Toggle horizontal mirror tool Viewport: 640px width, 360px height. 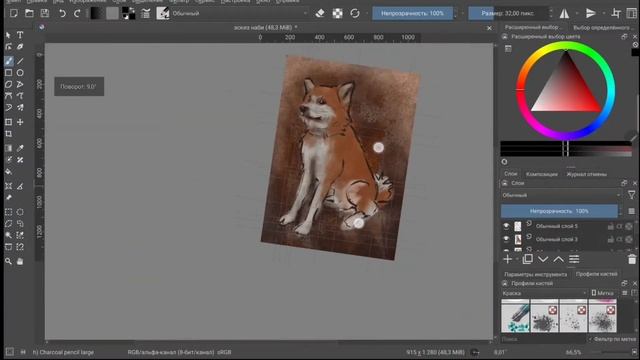pos(564,13)
